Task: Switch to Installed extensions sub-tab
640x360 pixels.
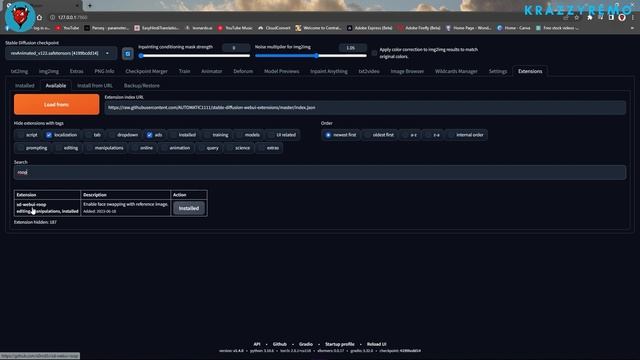Action: point(25,86)
